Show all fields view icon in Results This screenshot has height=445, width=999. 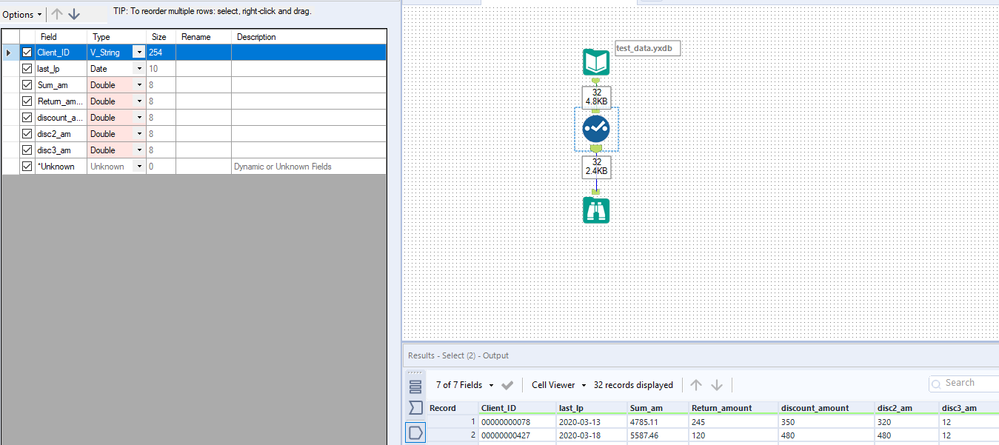click(x=415, y=386)
